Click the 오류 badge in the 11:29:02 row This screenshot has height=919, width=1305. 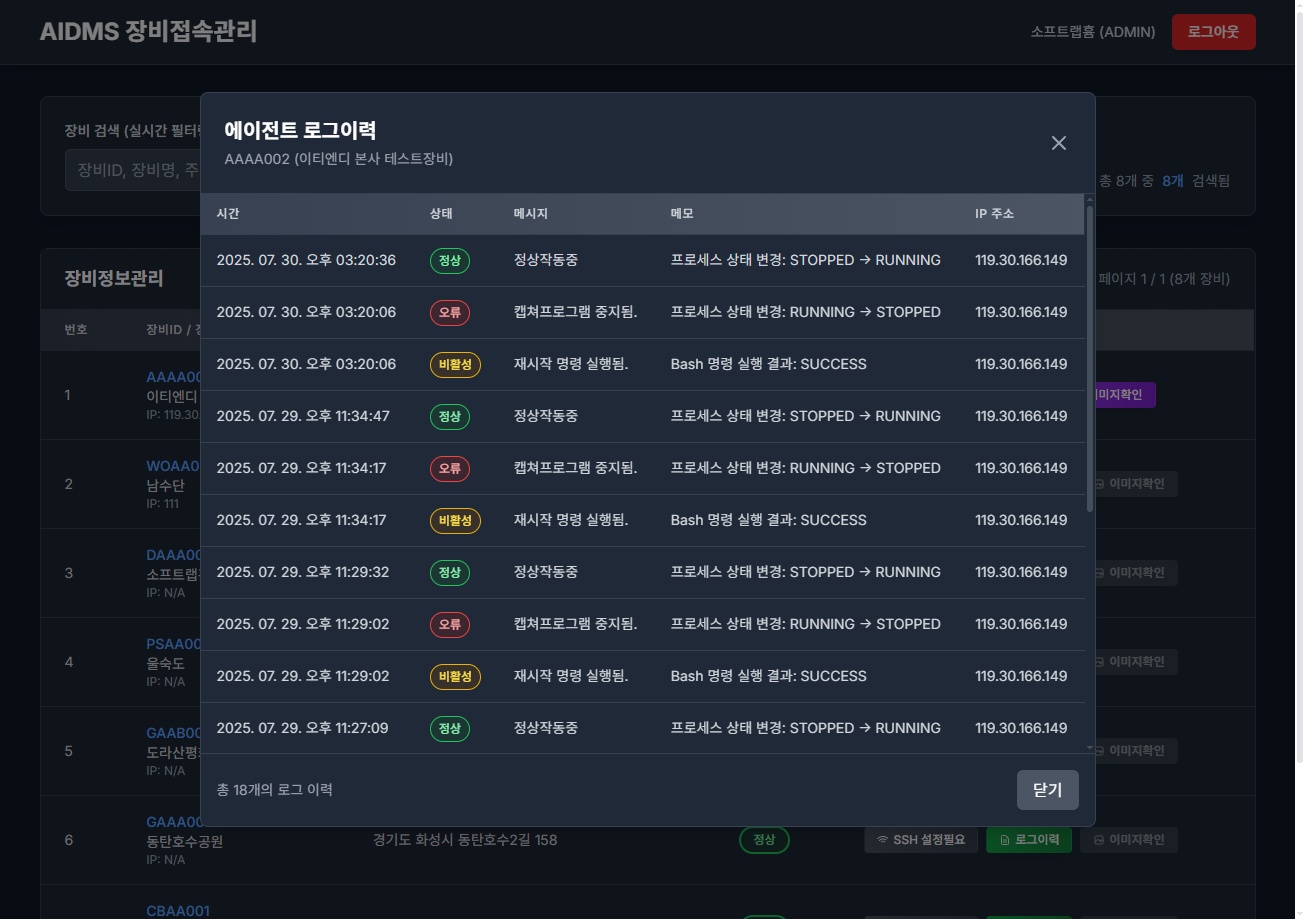tap(450, 624)
